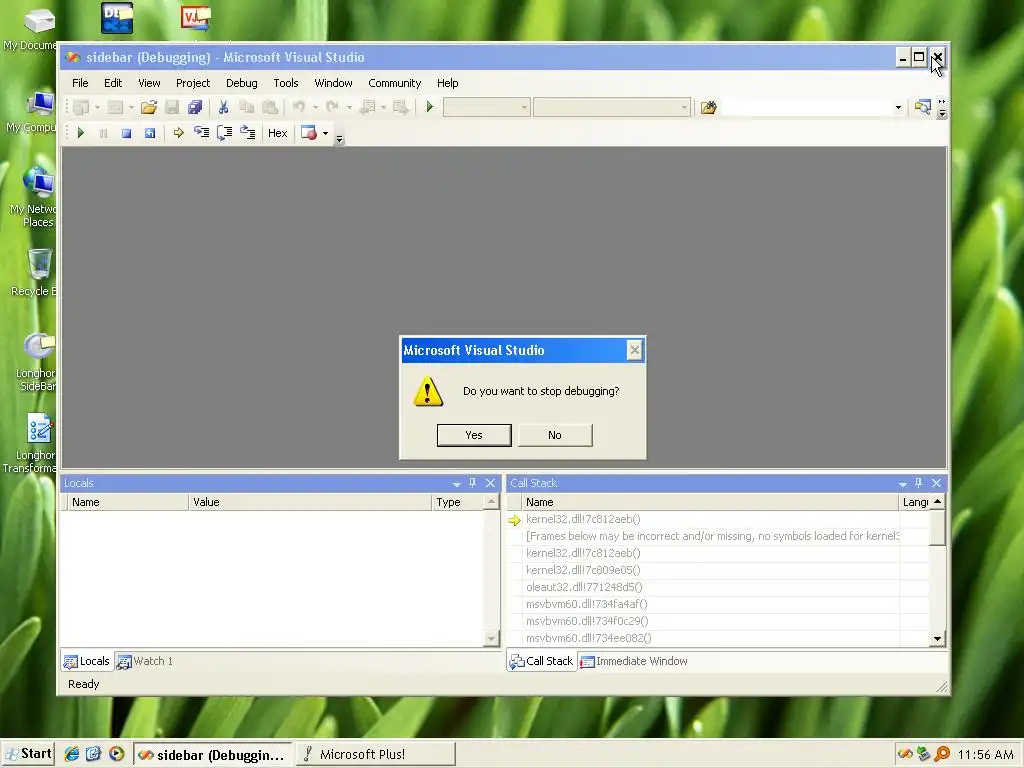Switch to the Call Stack tab
The image size is (1024, 768).
(541, 661)
